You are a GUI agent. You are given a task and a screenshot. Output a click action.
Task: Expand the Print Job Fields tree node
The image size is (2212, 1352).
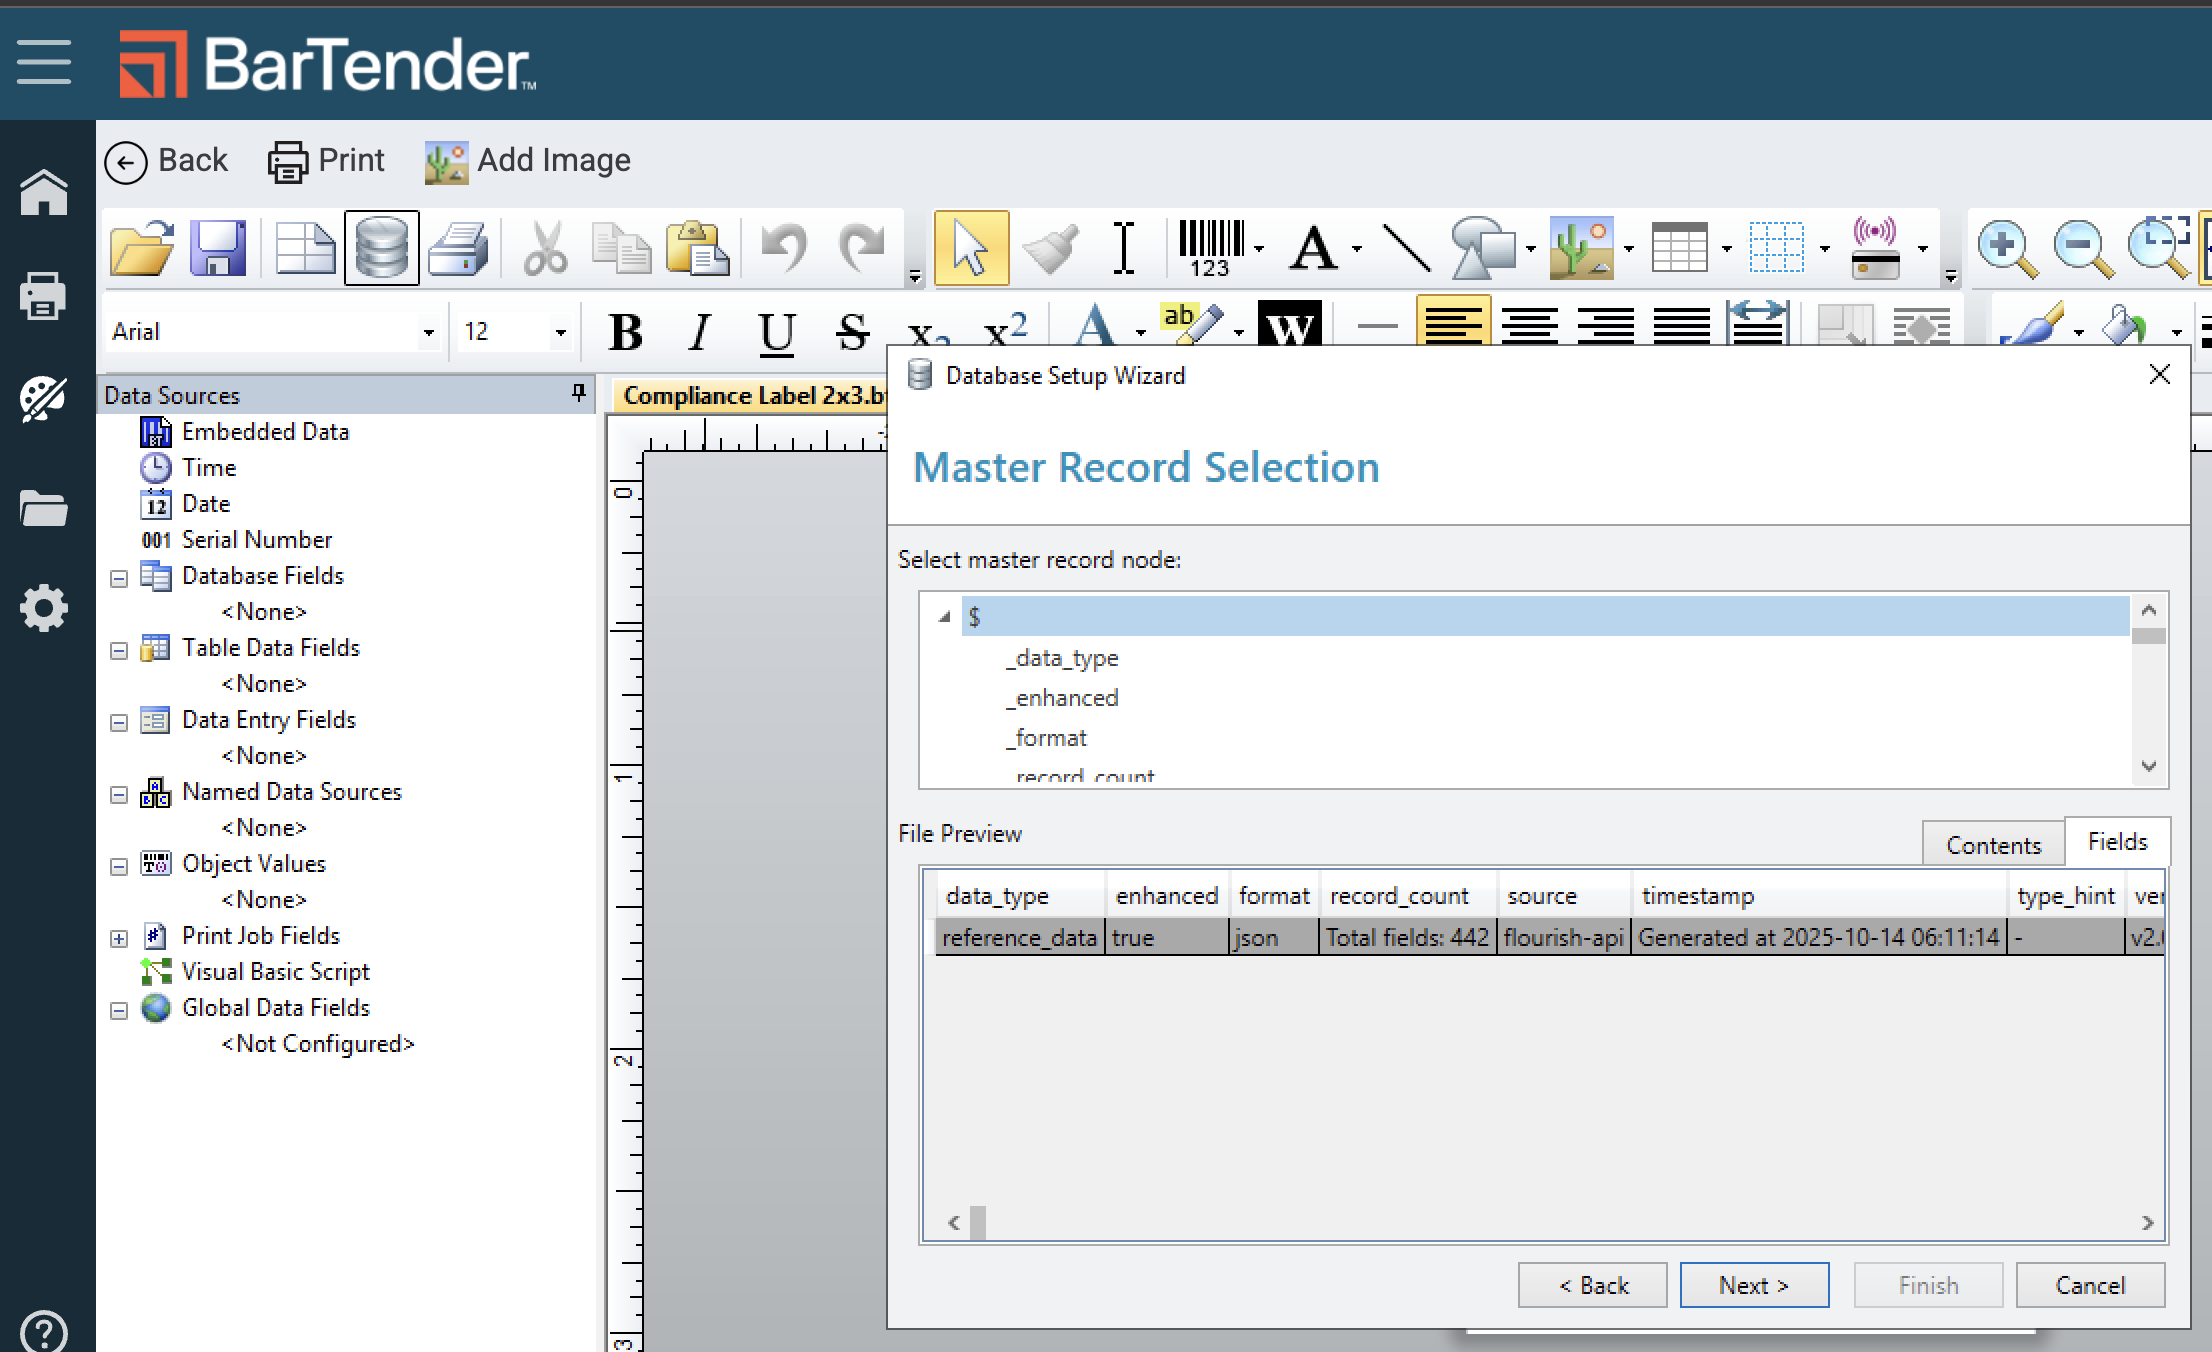click(x=119, y=938)
